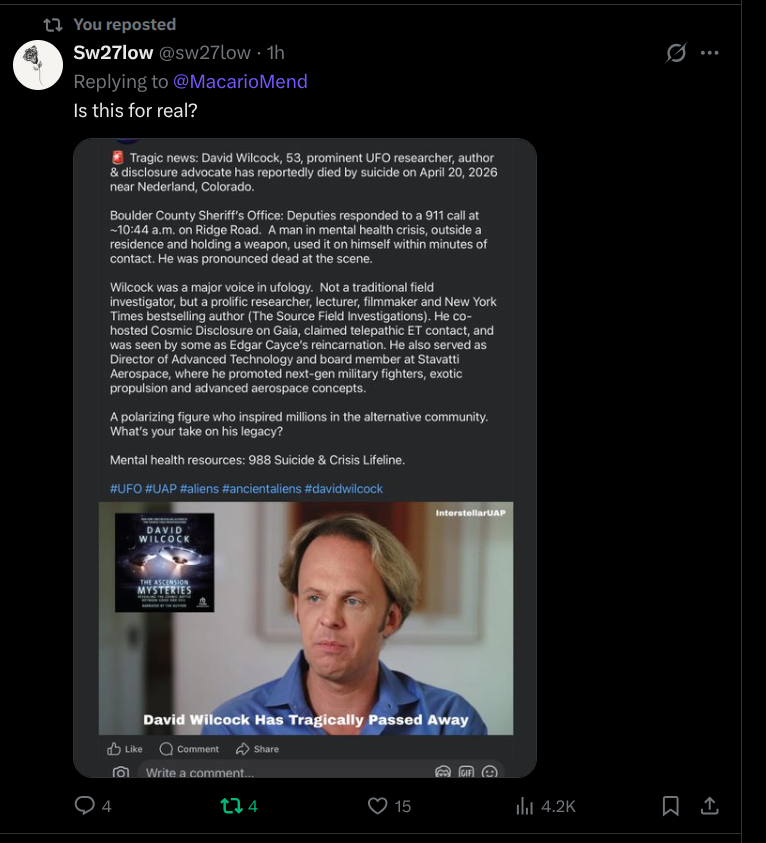Click the like count number 15

(x=402, y=806)
